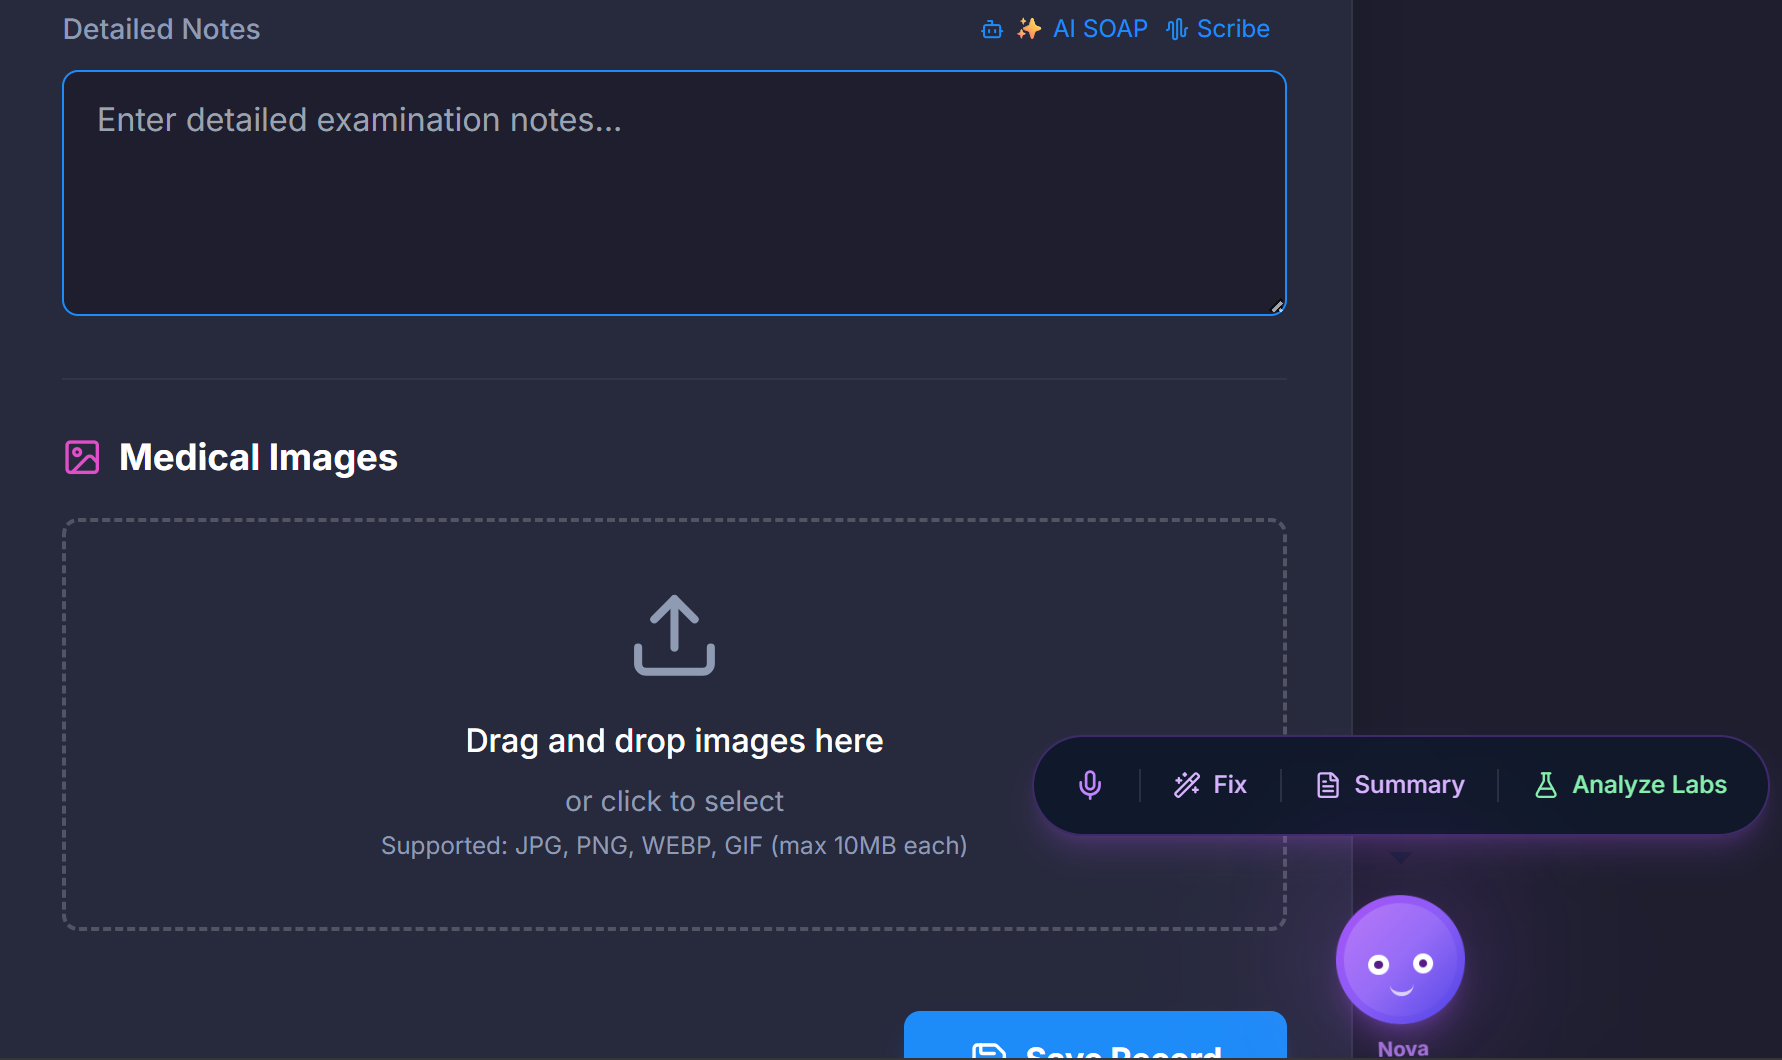Click the flask icon beside Analyze Labs
The height and width of the screenshot is (1060, 1782).
[1546, 784]
